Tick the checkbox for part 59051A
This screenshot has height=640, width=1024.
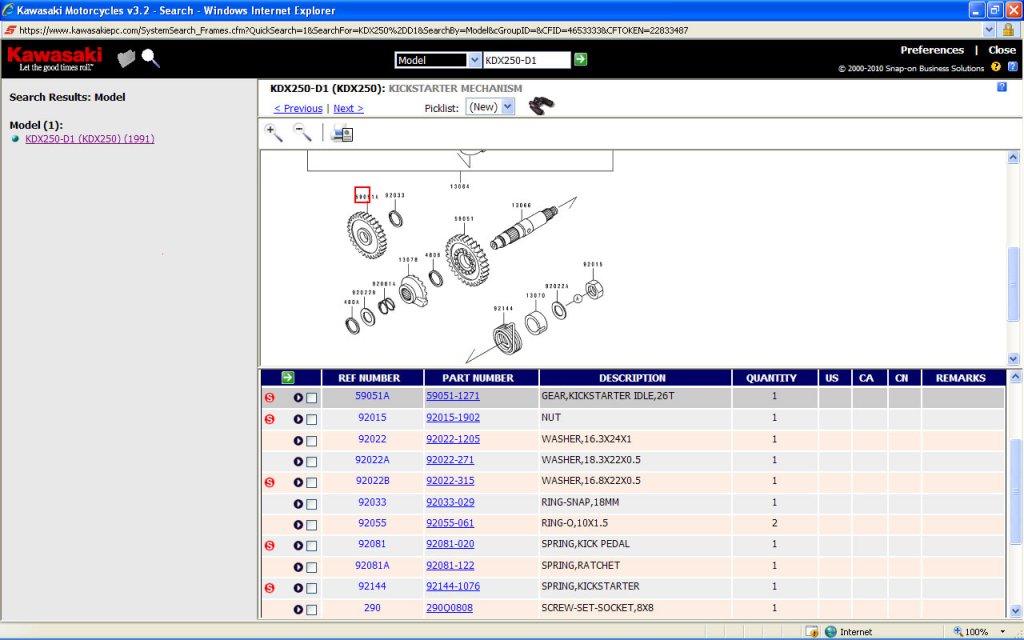point(312,398)
